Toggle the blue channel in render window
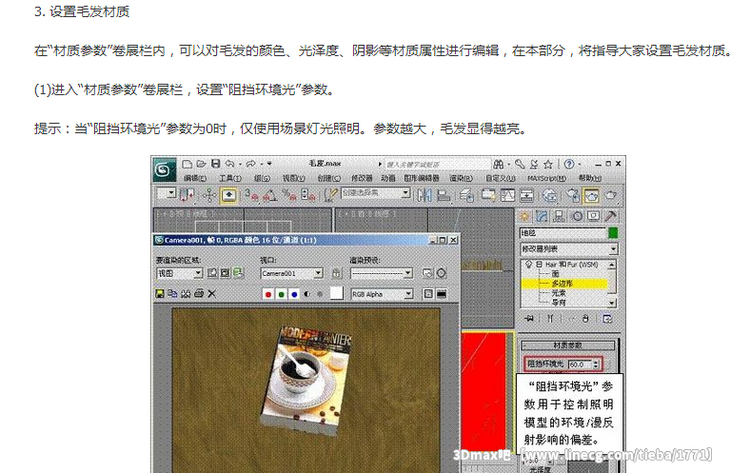The image size is (750, 473). [294, 294]
